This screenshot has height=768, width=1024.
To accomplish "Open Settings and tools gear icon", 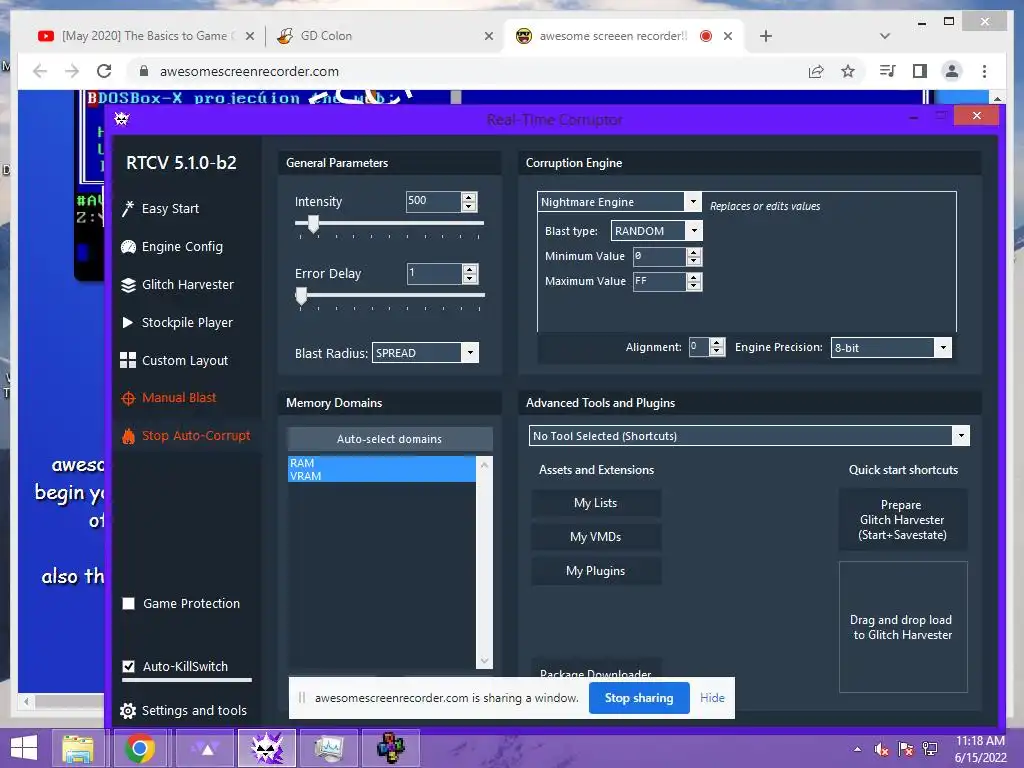I will (x=128, y=711).
